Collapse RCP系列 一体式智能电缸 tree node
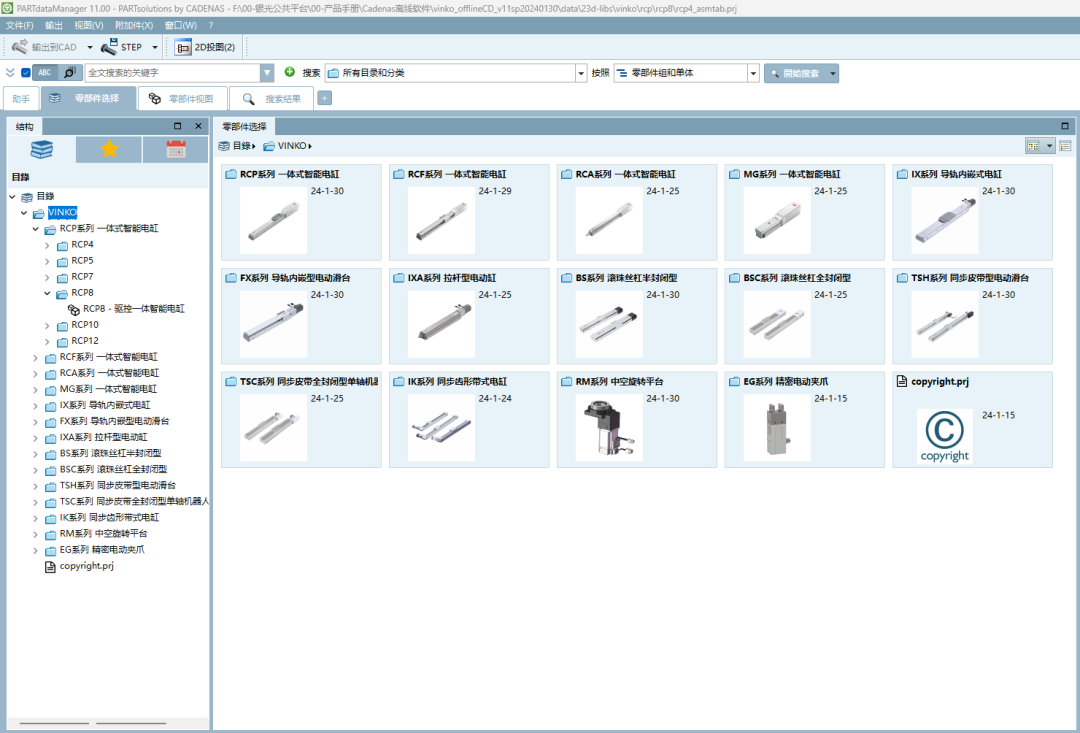The width and height of the screenshot is (1080, 733). (x=36, y=229)
